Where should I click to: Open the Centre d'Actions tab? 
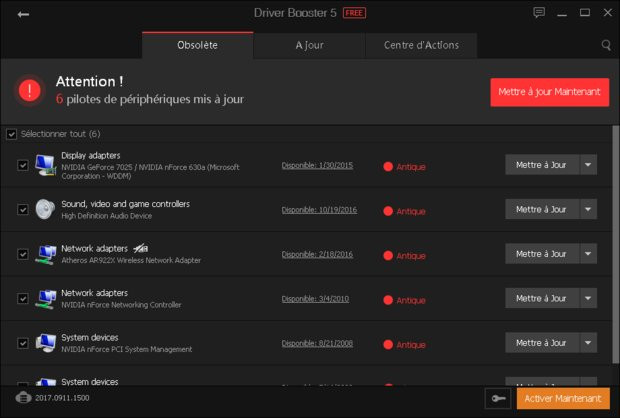click(419, 46)
